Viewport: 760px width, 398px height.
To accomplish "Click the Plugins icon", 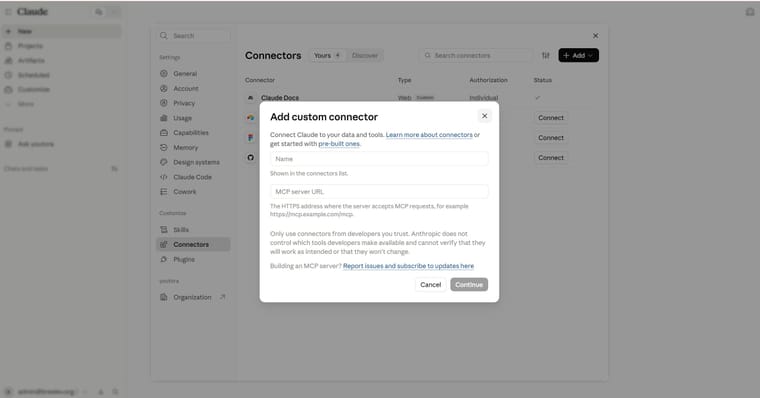I will pos(164,259).
